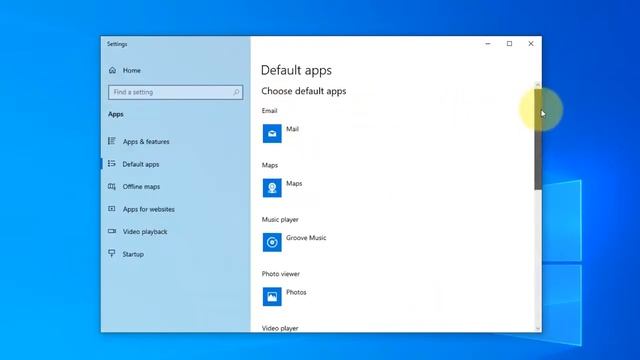Viewport: 640px width, 360px height.
Task: Click the Home house icon
Action: 112,70
